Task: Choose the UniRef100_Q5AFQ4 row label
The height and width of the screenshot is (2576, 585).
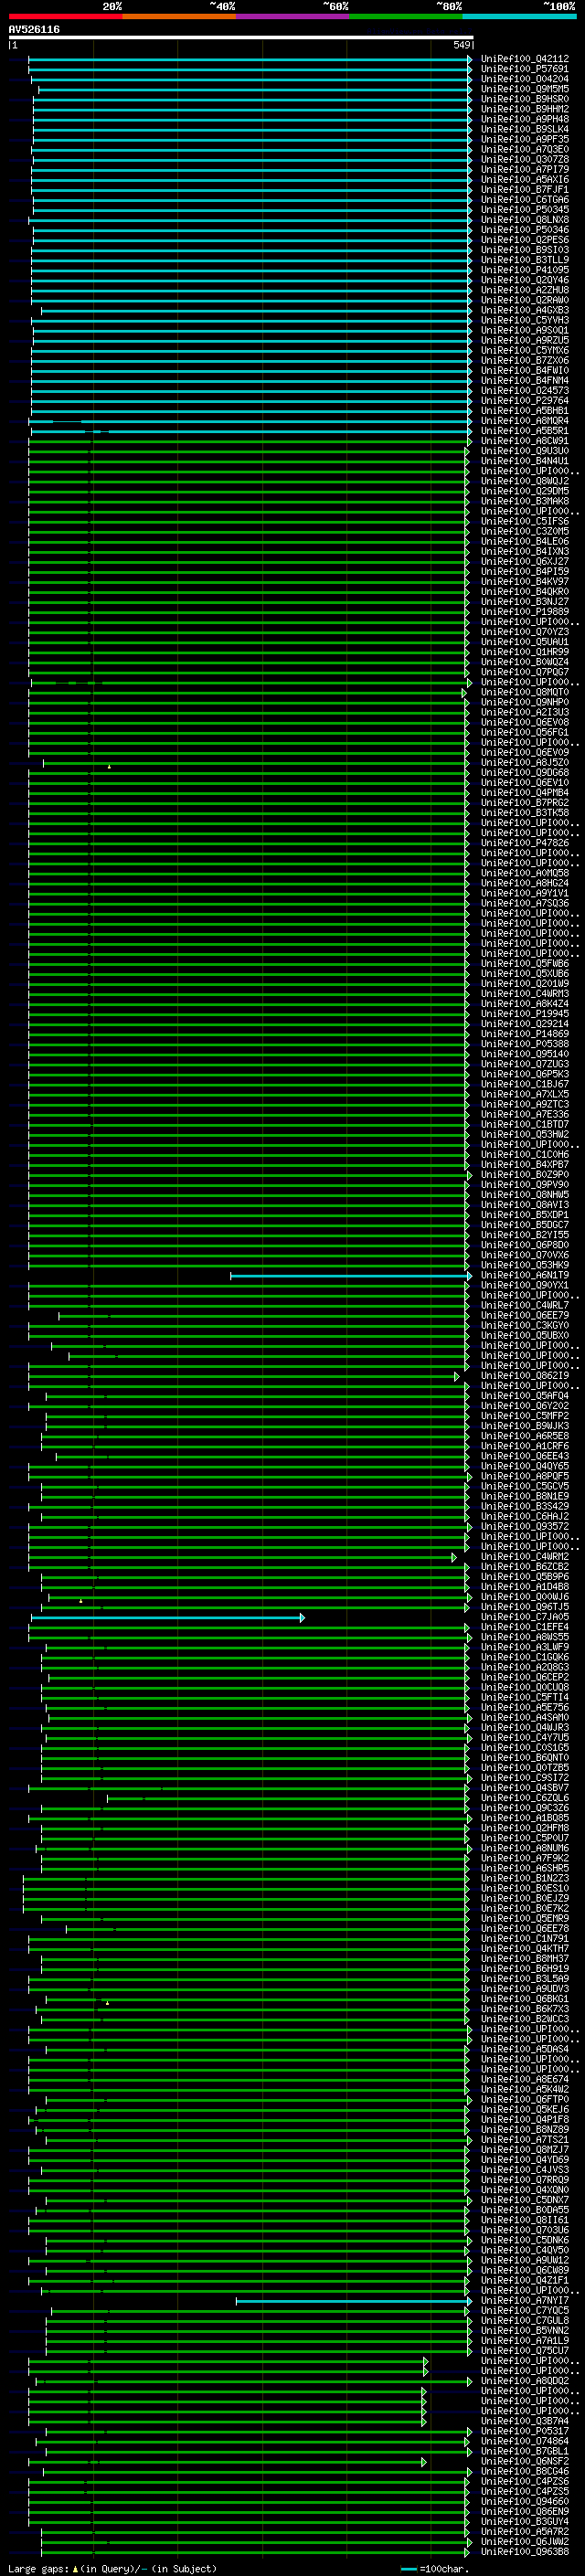Action: point(524,1396)
